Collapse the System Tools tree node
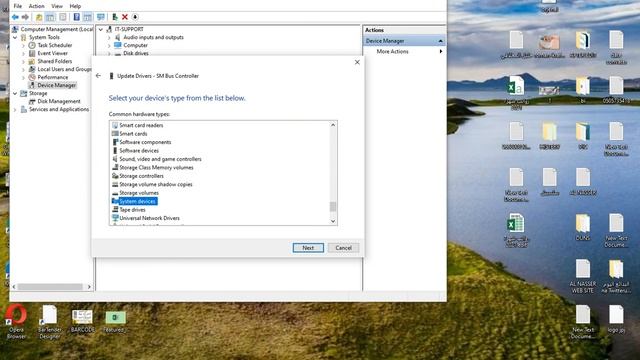Viewport: 640px width, 360px height. [15, 37]
